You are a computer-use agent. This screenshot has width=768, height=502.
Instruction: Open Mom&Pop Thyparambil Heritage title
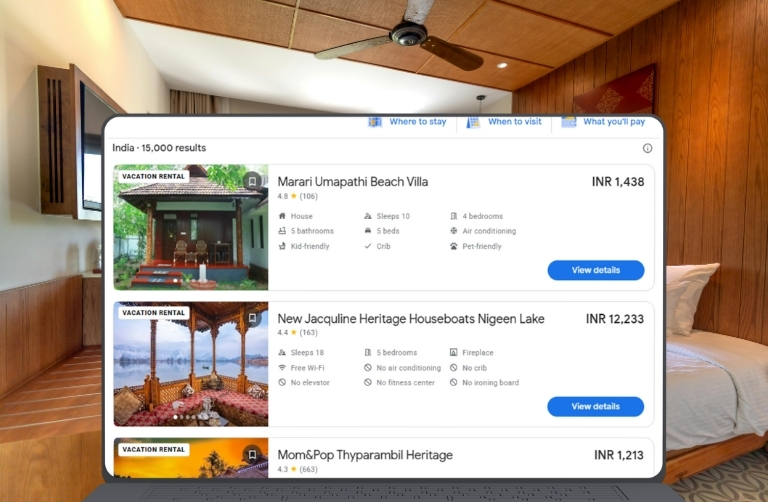(x=365, y=455)
